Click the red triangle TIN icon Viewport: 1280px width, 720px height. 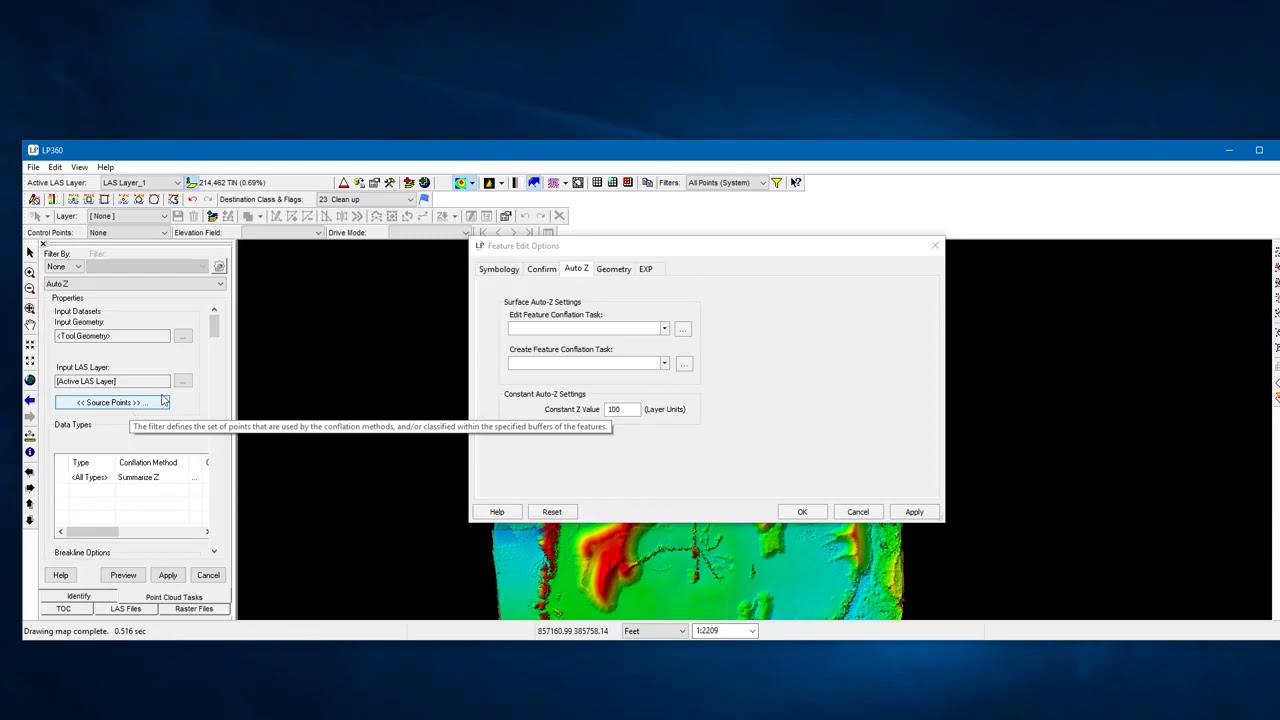tap(343, 183)
